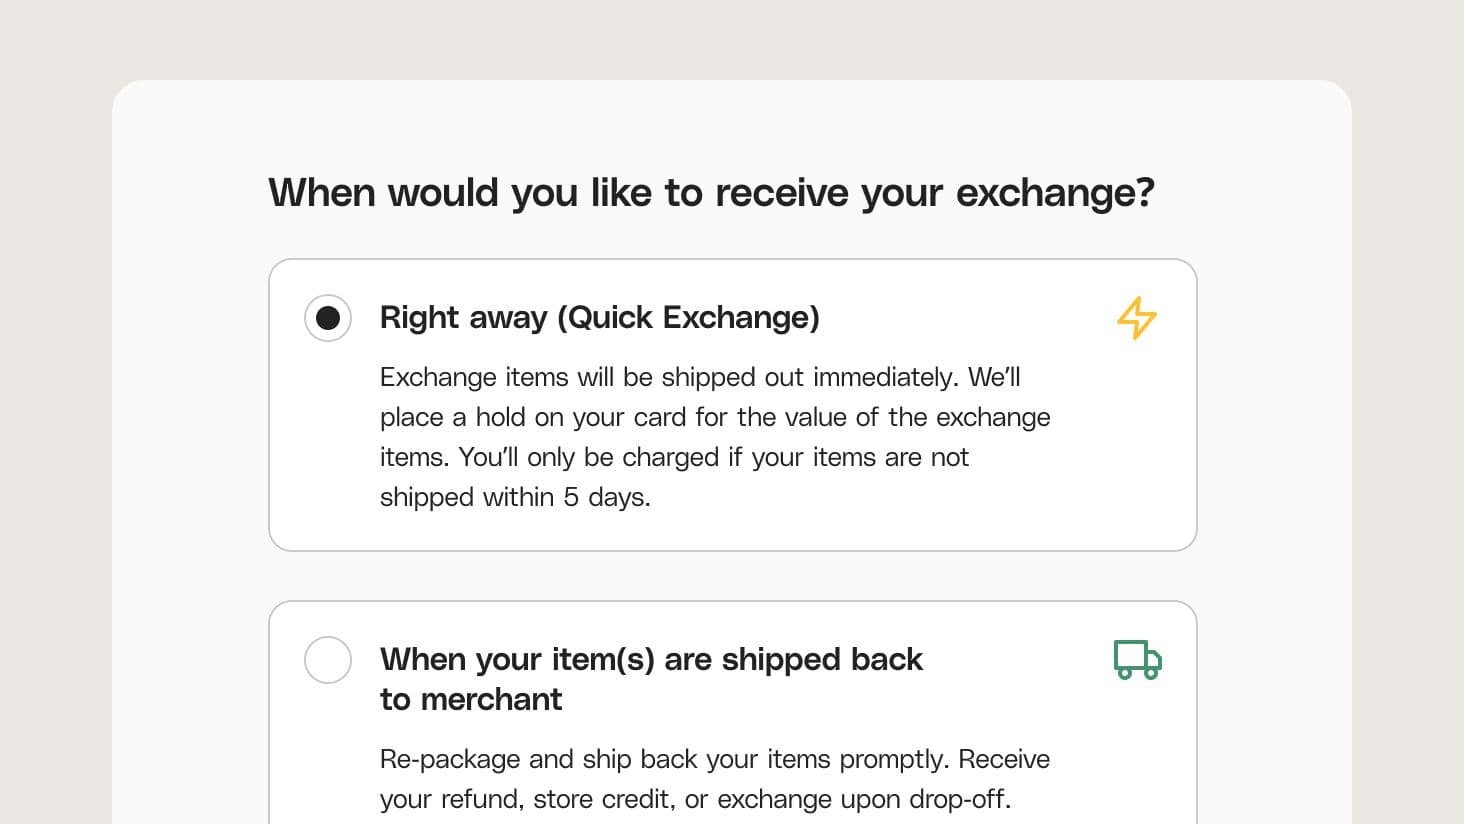
Task: Select the Quick Exchange radio button
Action: click(x=328, y=318)
